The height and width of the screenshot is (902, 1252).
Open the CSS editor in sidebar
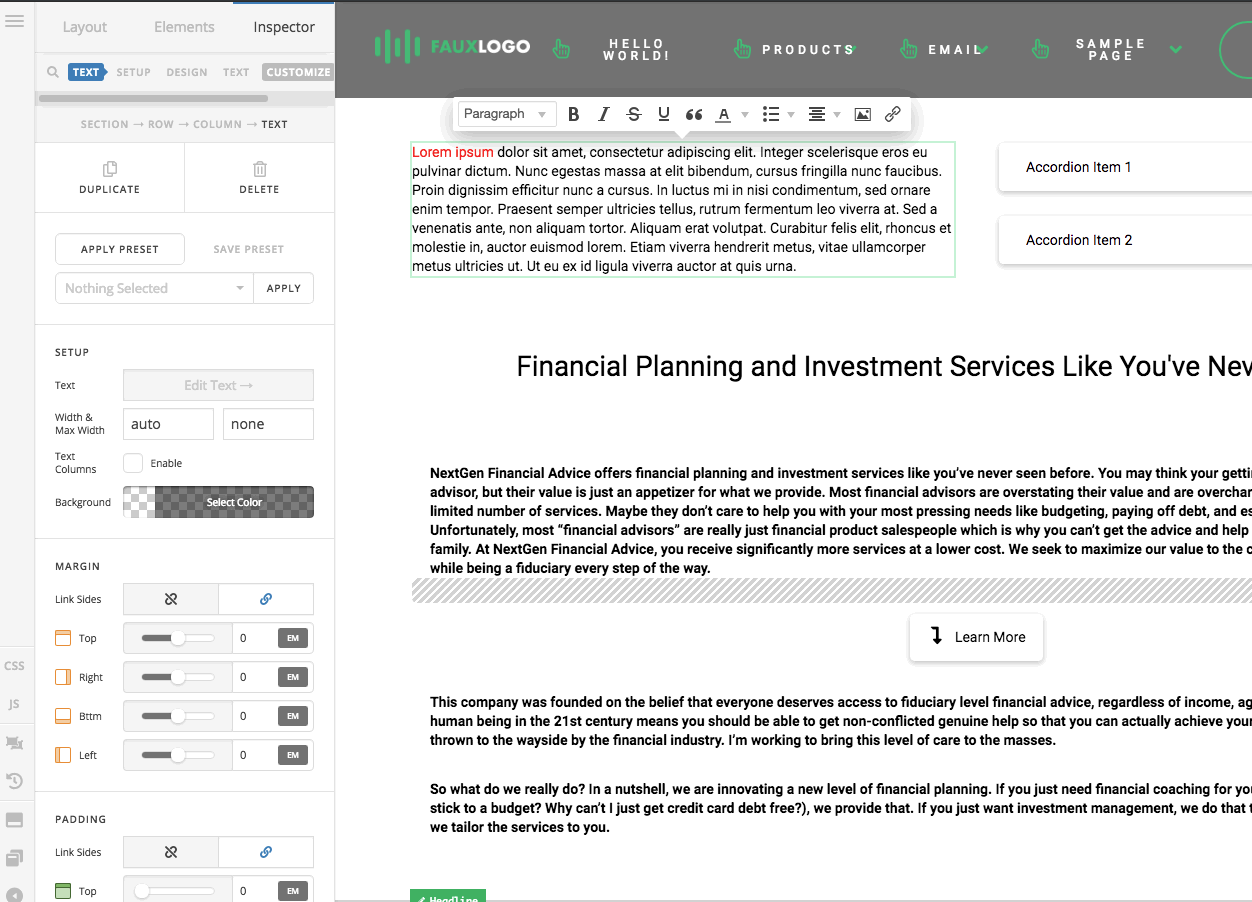pyautogui.click(x=14, y=666)
